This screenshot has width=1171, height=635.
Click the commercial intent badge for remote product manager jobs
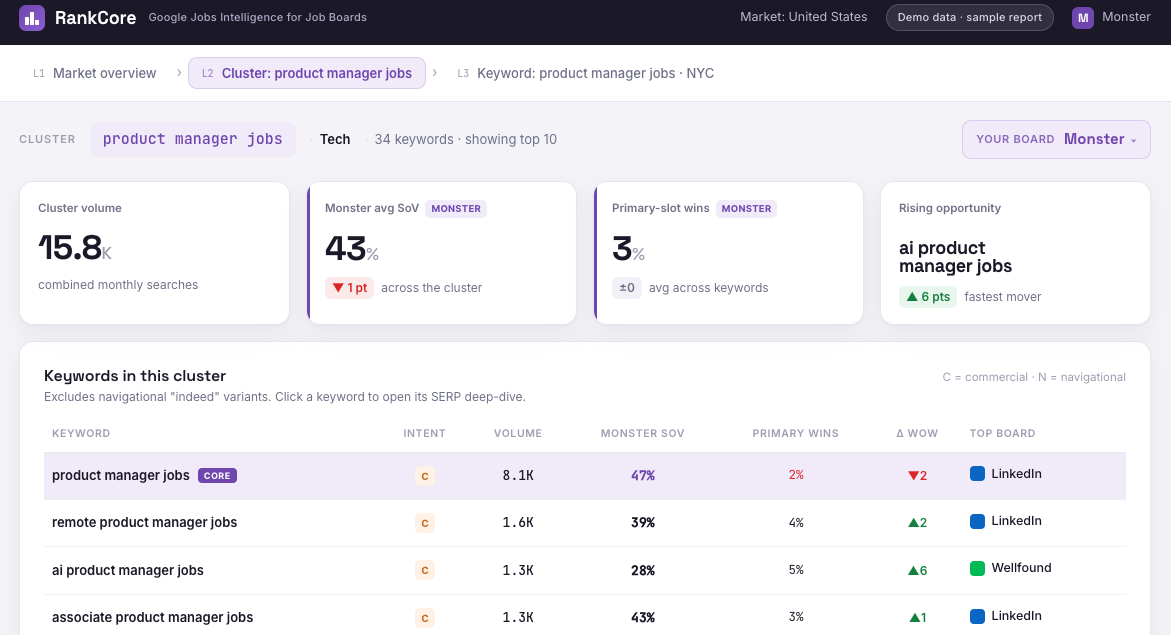tap(425, 523)
